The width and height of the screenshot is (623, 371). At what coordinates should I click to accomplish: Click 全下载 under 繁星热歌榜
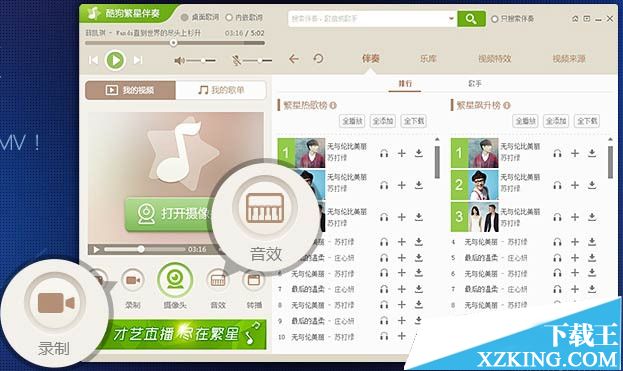[414, 121]
